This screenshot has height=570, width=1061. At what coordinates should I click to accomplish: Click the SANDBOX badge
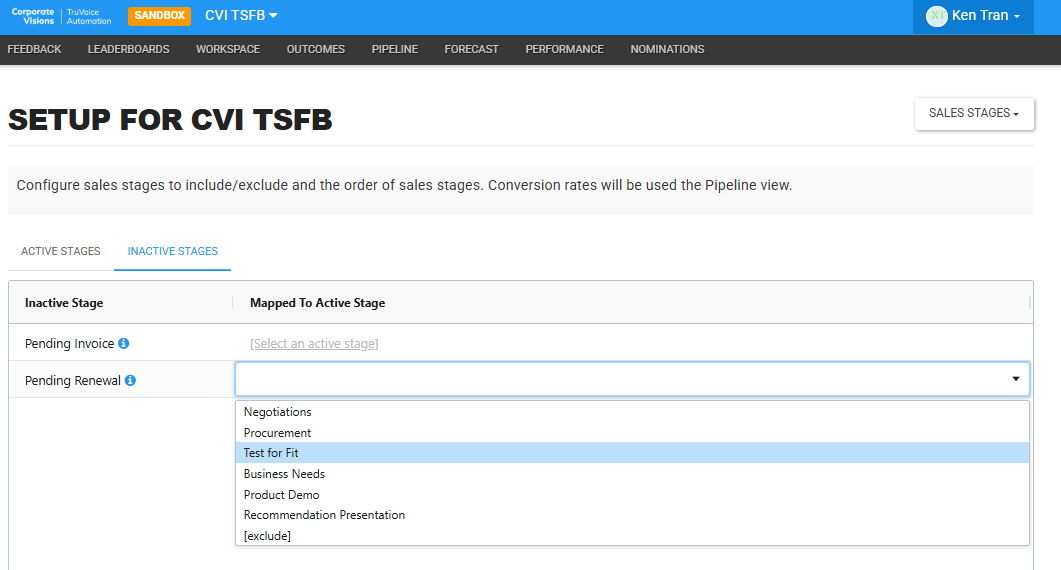click(160, 16)
